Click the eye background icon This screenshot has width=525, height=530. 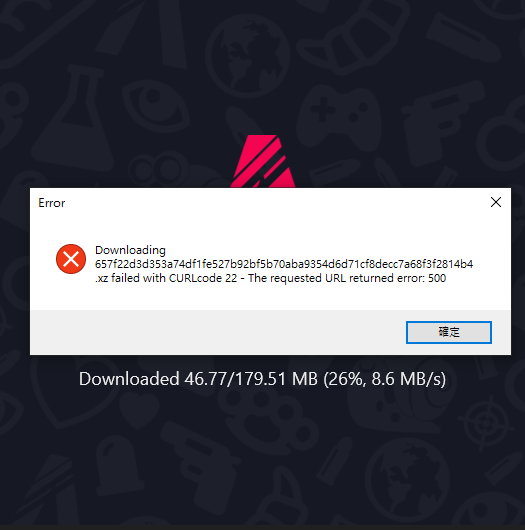tap(156, 106)
